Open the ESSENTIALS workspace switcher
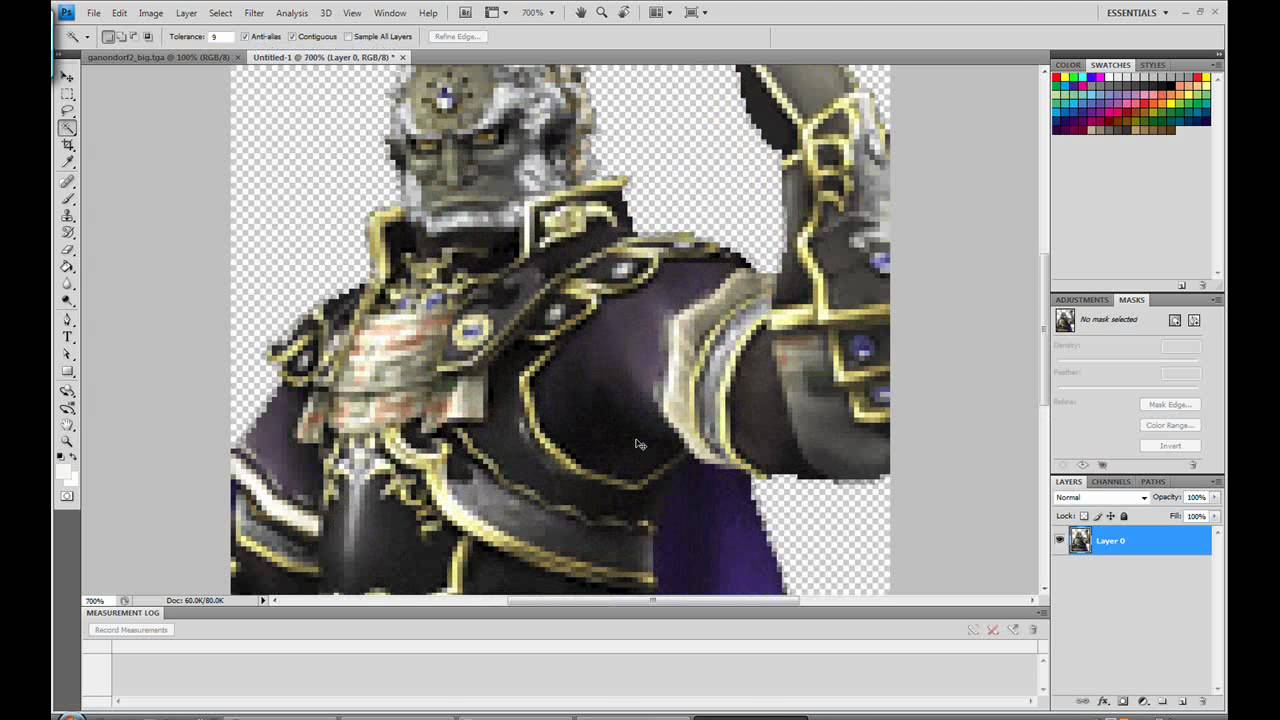This screenshot has width=1280, height=720. tap(1138, 13)
